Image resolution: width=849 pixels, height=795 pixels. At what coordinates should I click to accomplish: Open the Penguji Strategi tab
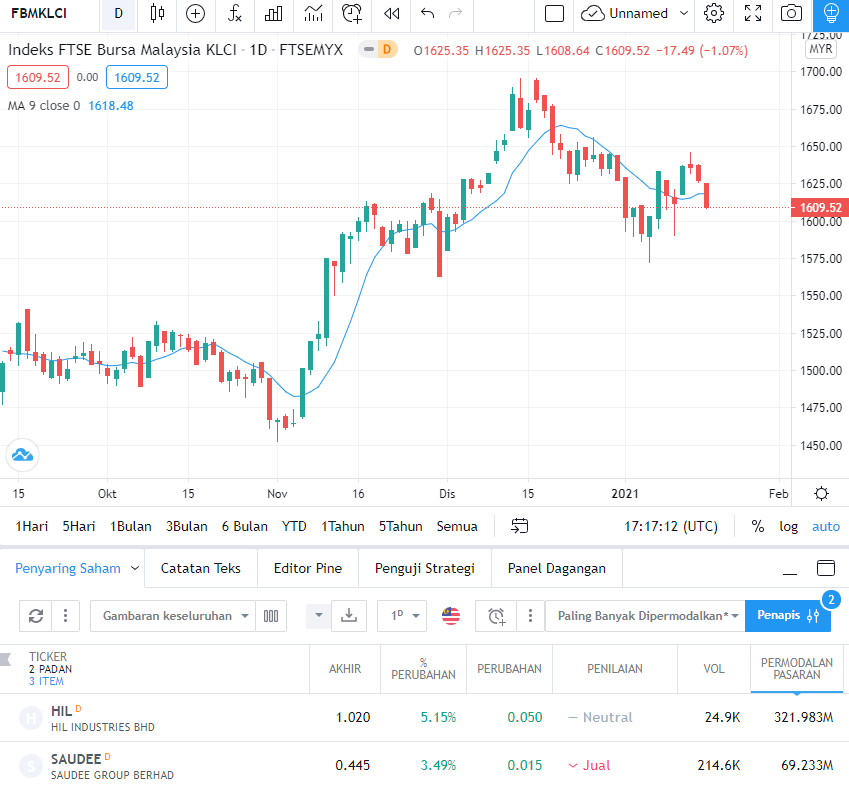click(424, 568)
